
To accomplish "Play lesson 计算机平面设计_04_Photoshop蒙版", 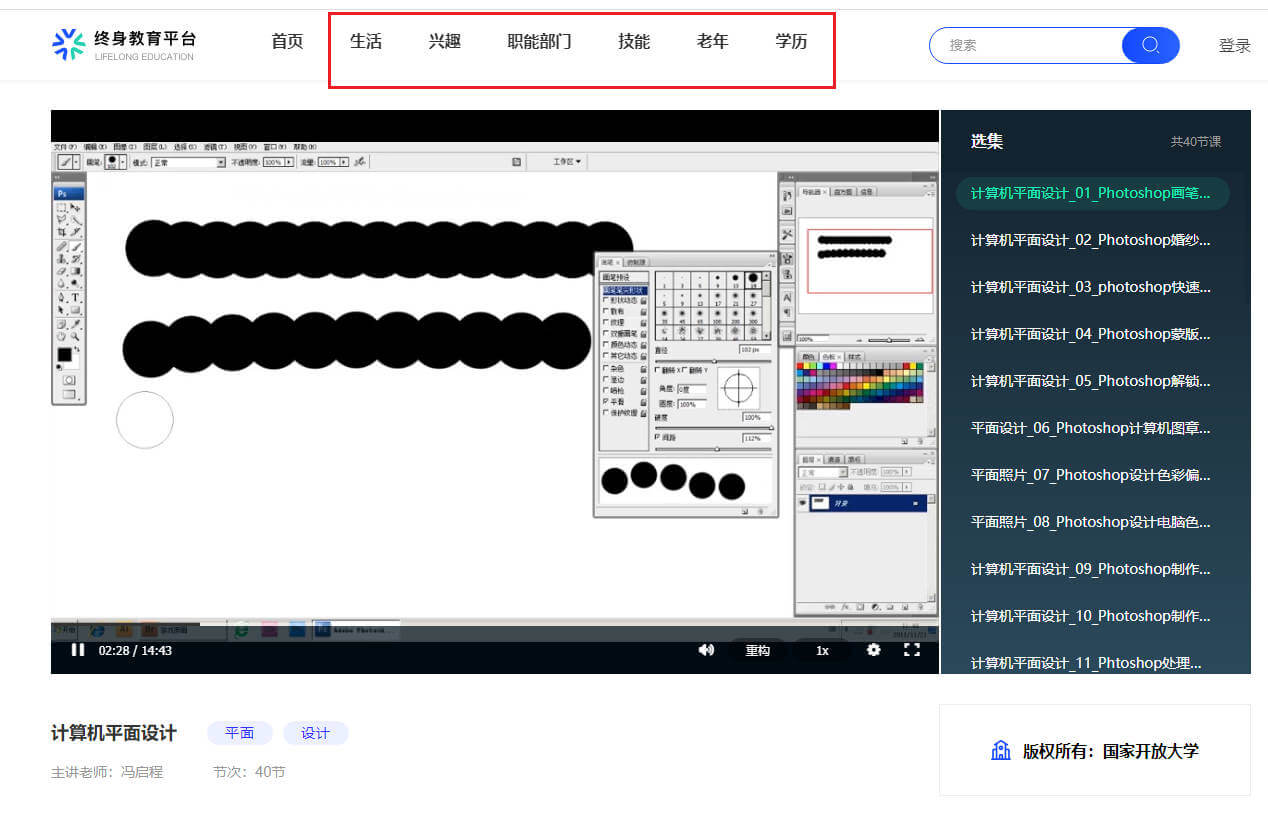I will point(1091,334).
